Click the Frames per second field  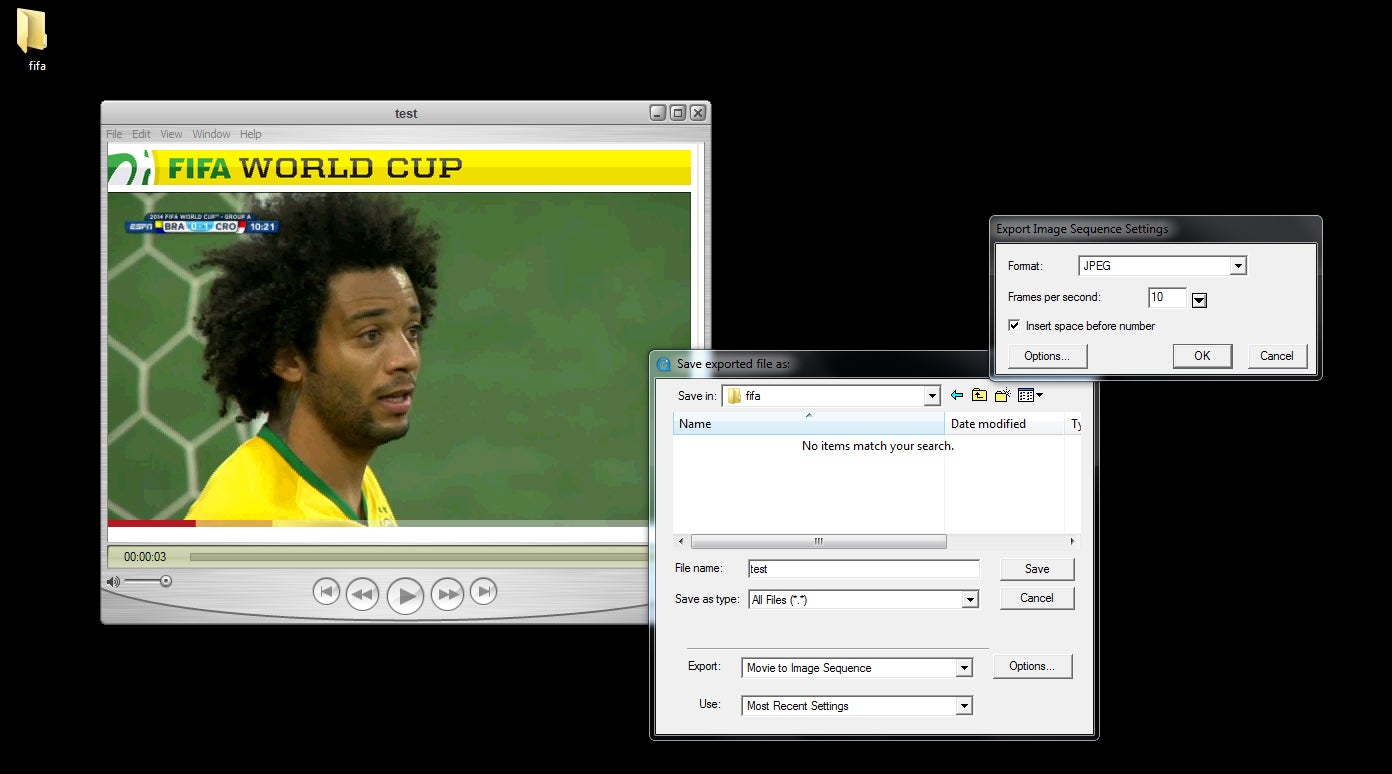[1167, 297]
